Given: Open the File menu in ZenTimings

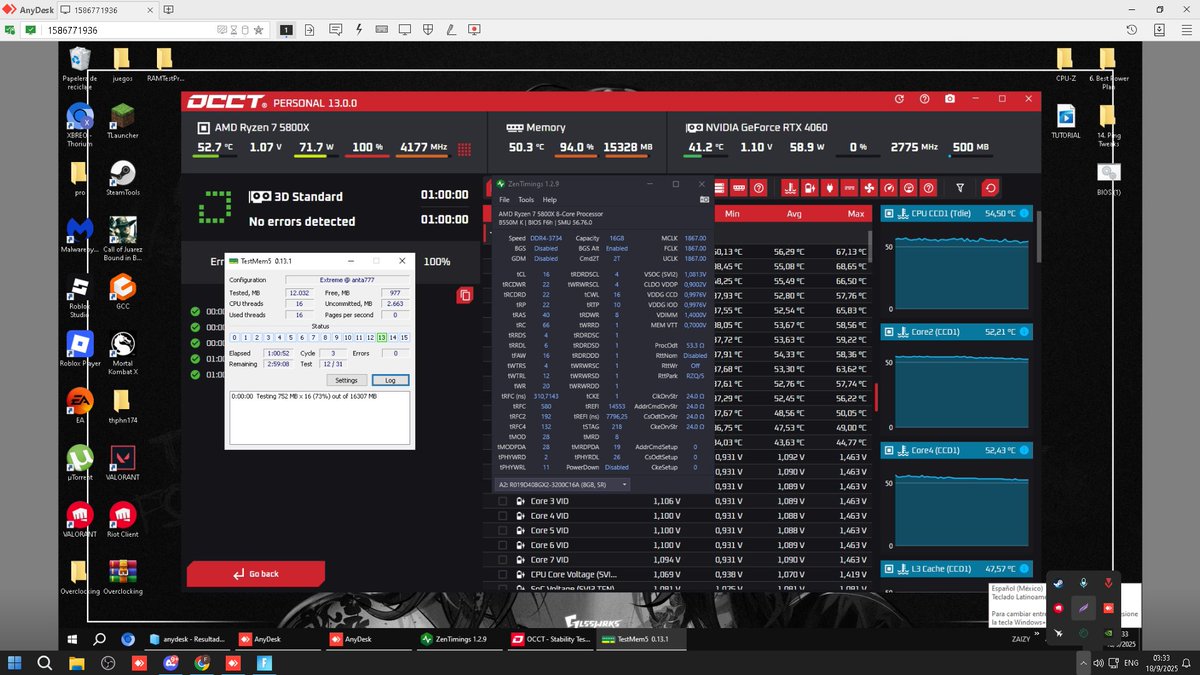Looking at the screenshot, I should pyautogui.click(x=504, y=200).
